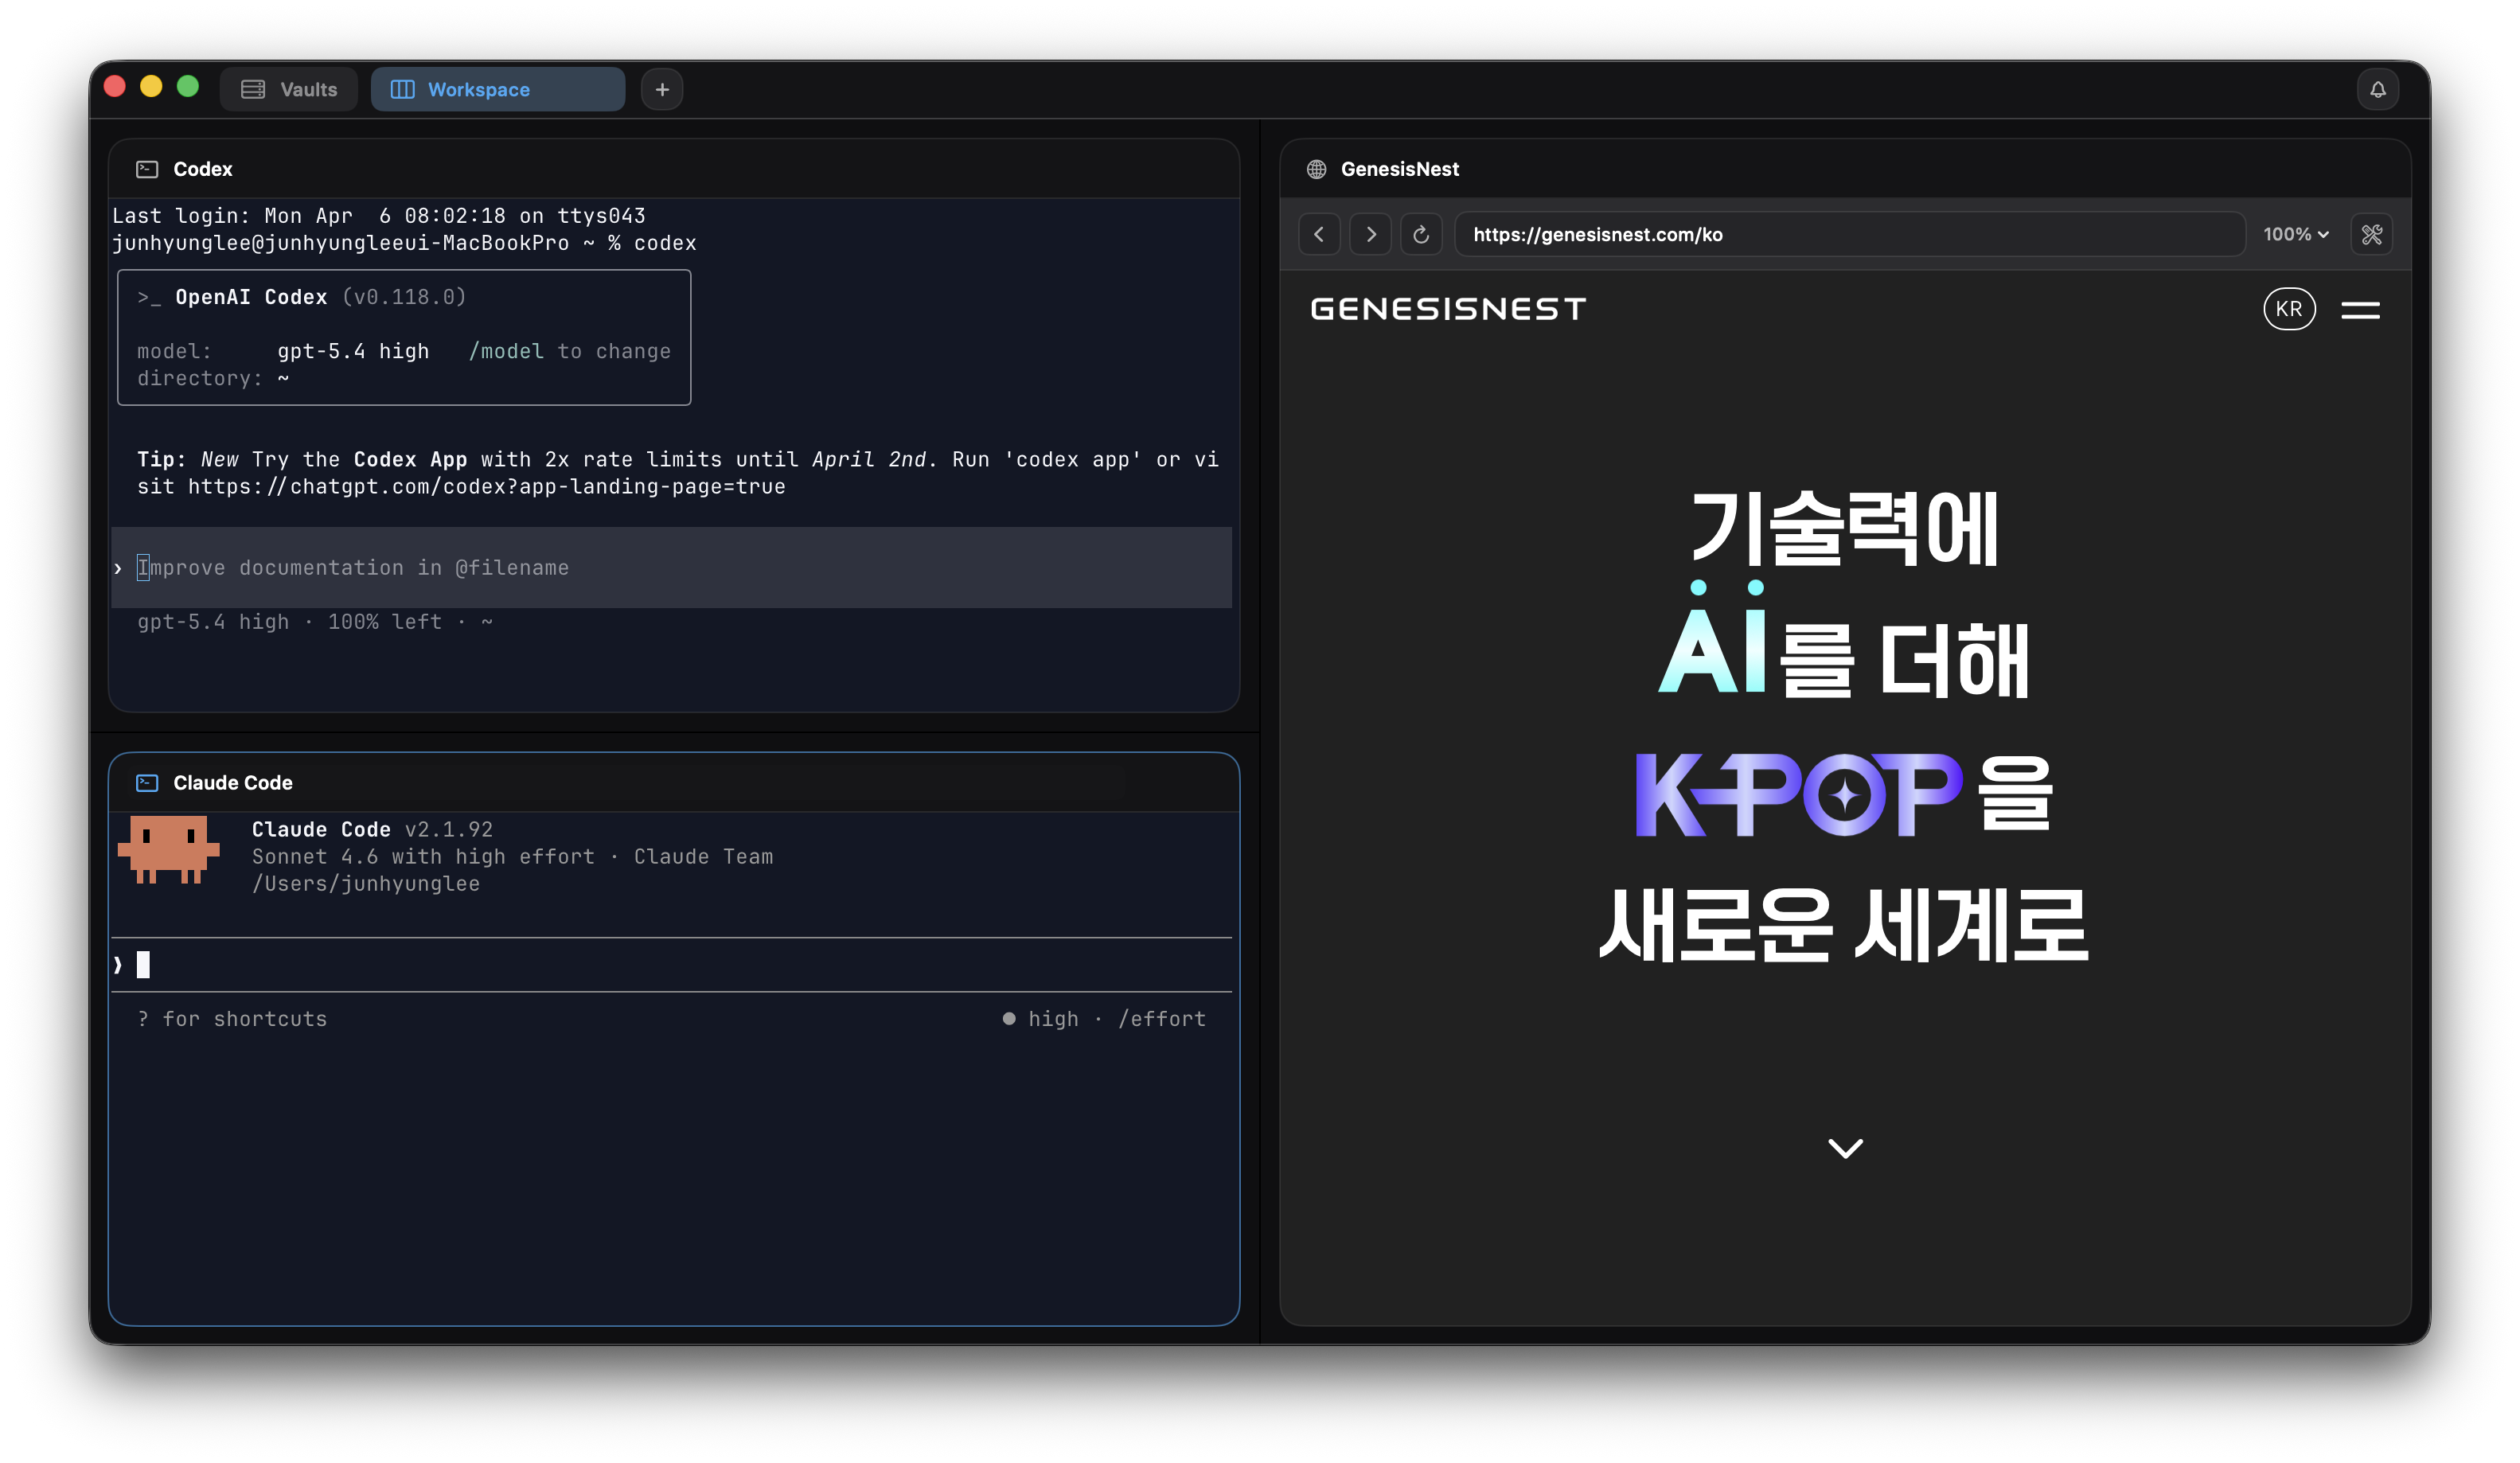
Task: Click the Claude Code pixel mascot
Action: (168, 850)
